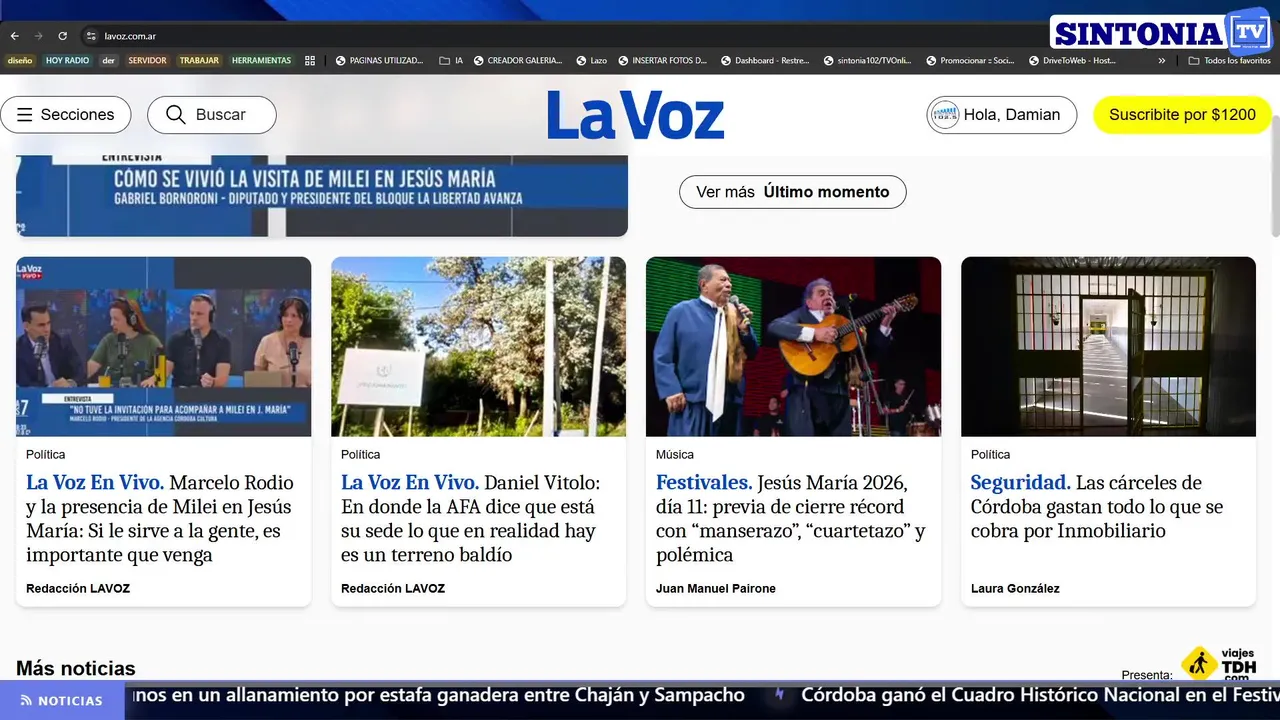The width and height of the screenshot is (1280, 720).
Task: Open the Marcelo Rodio interview thumbnail
Action: click(x=164, y=347)
